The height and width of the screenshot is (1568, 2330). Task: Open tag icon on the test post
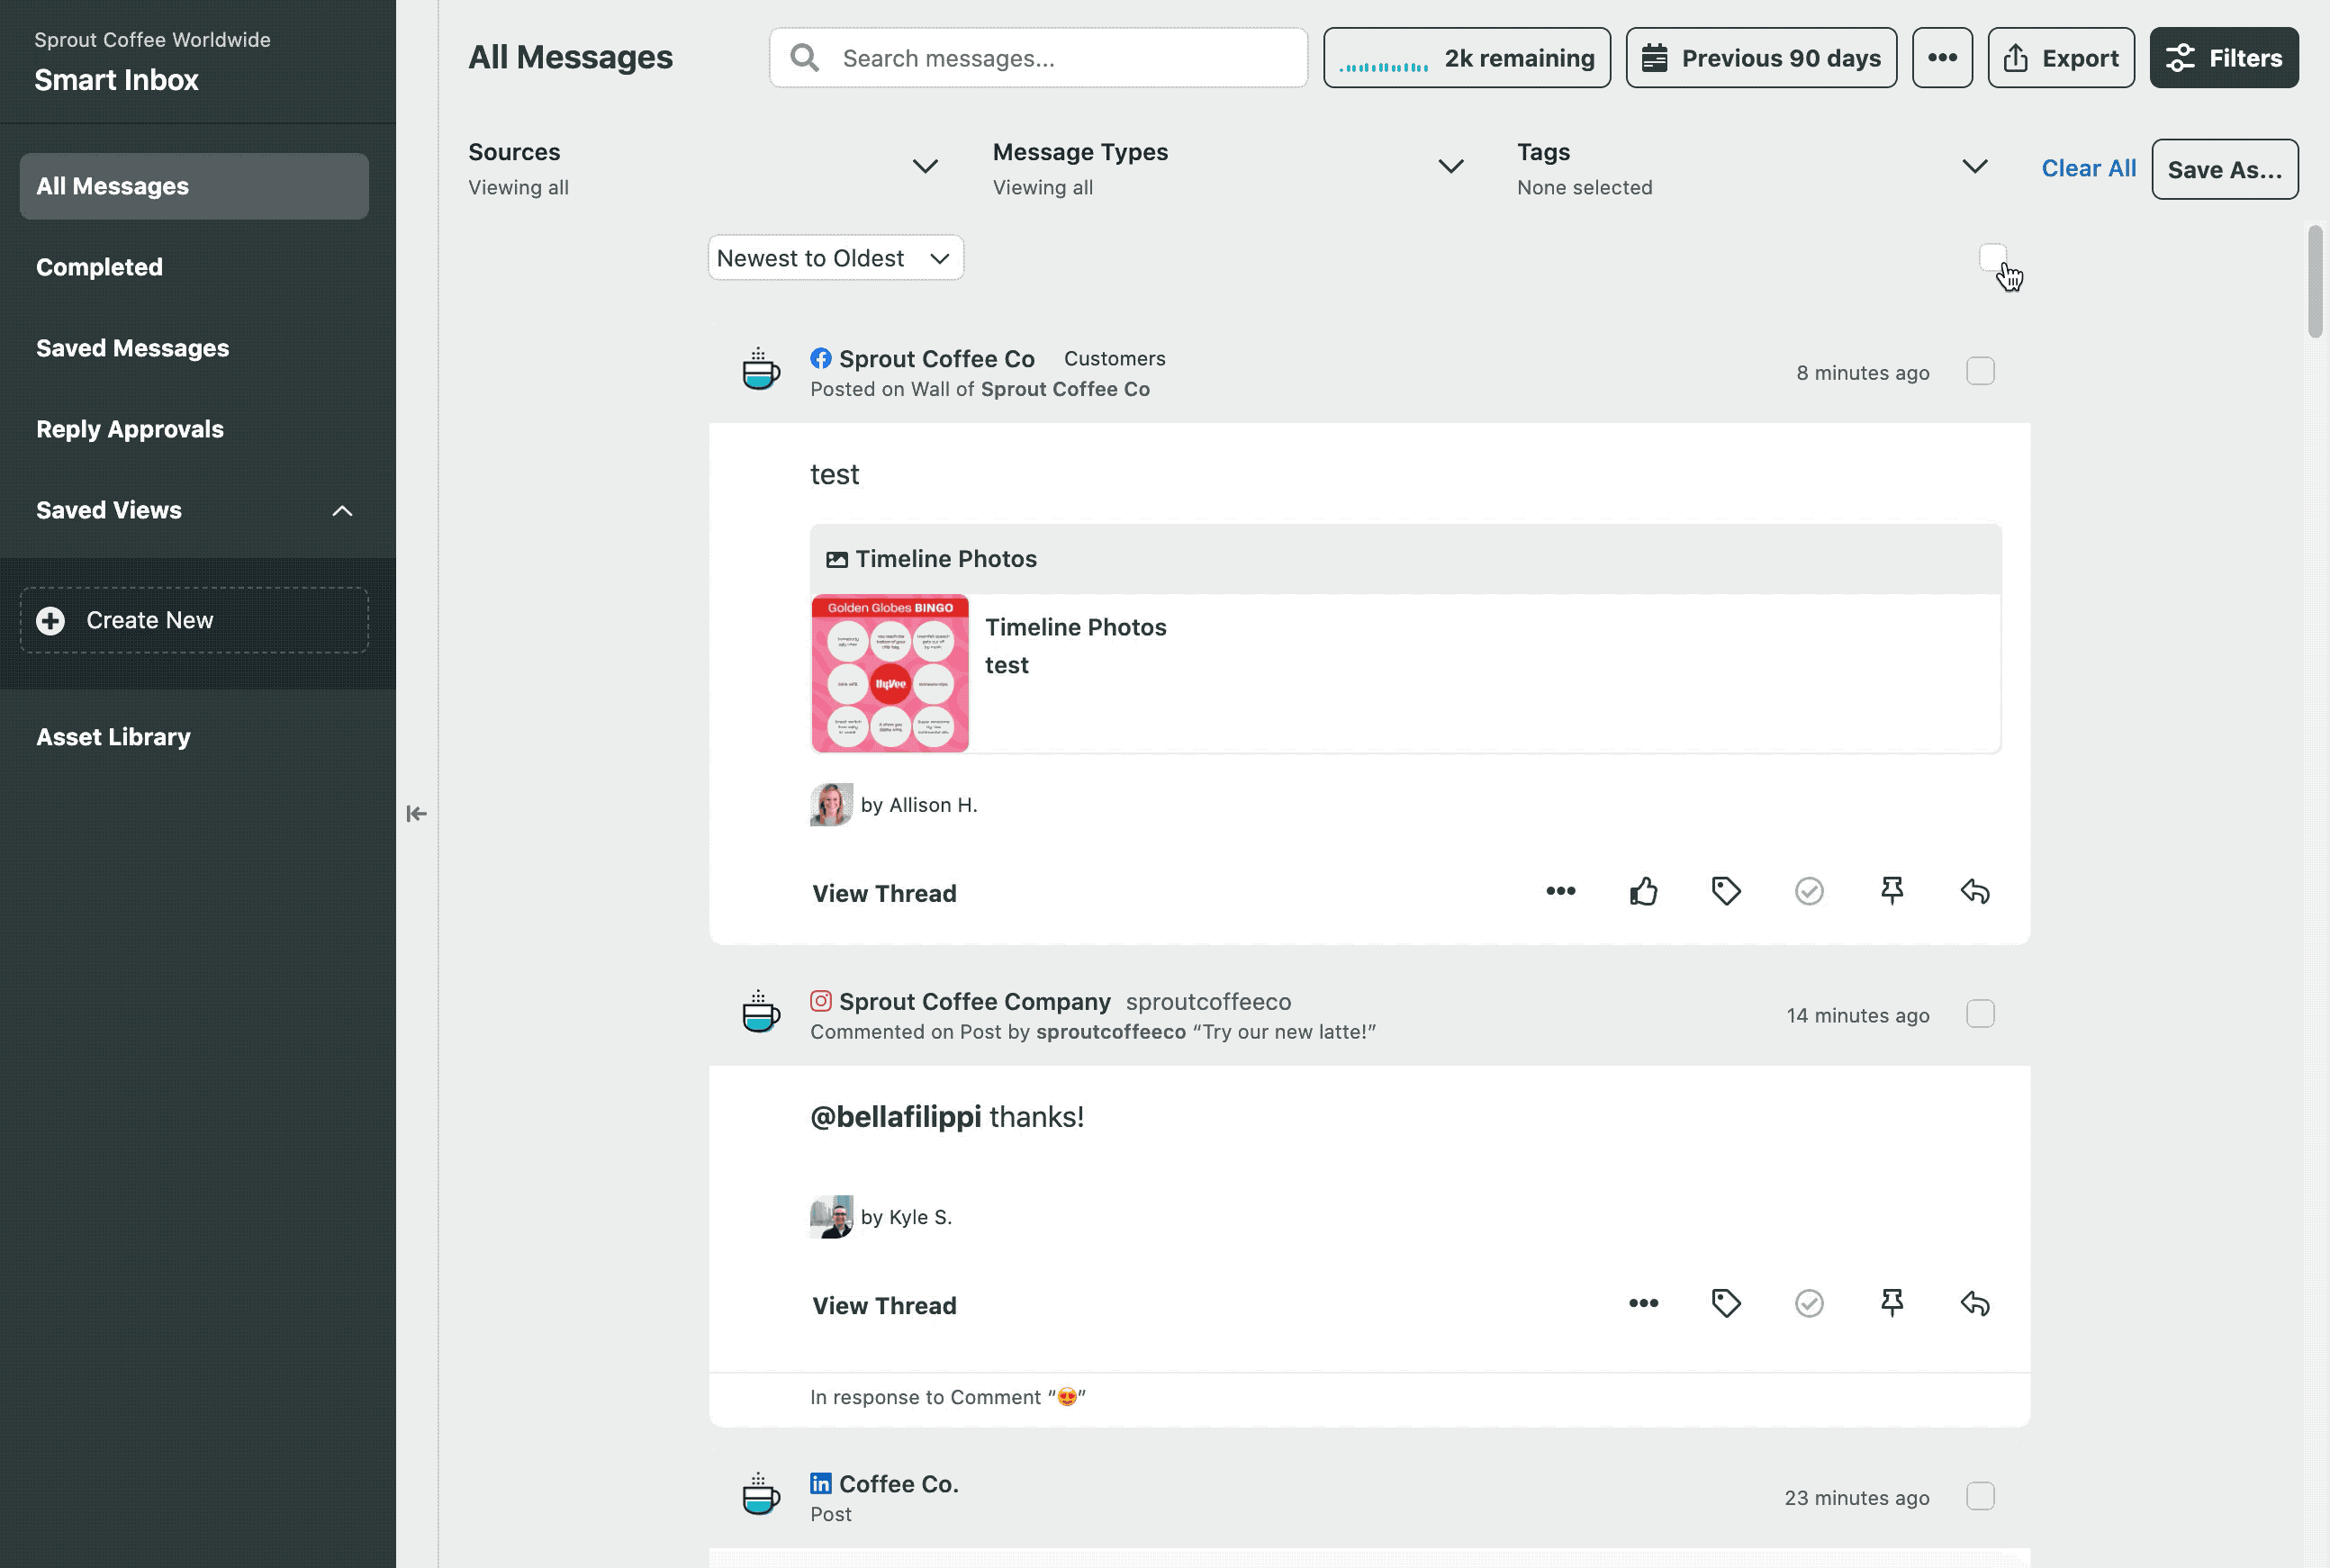click(1726, 891)
